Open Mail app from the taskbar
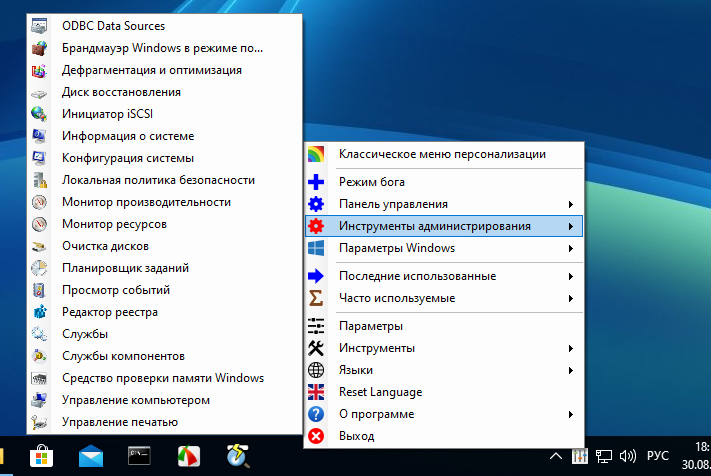Screen dimensions: 711x476 91,457
